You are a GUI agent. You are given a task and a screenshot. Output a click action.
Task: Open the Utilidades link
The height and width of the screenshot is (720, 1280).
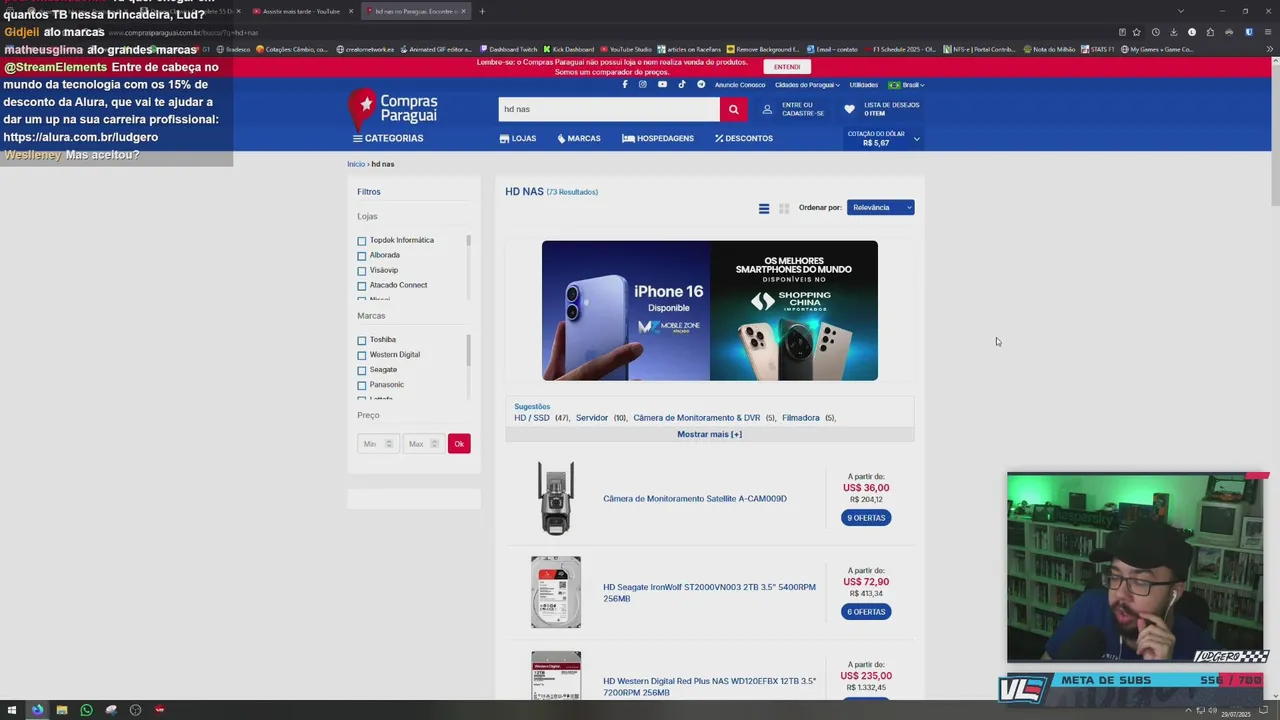pos(864,85)
